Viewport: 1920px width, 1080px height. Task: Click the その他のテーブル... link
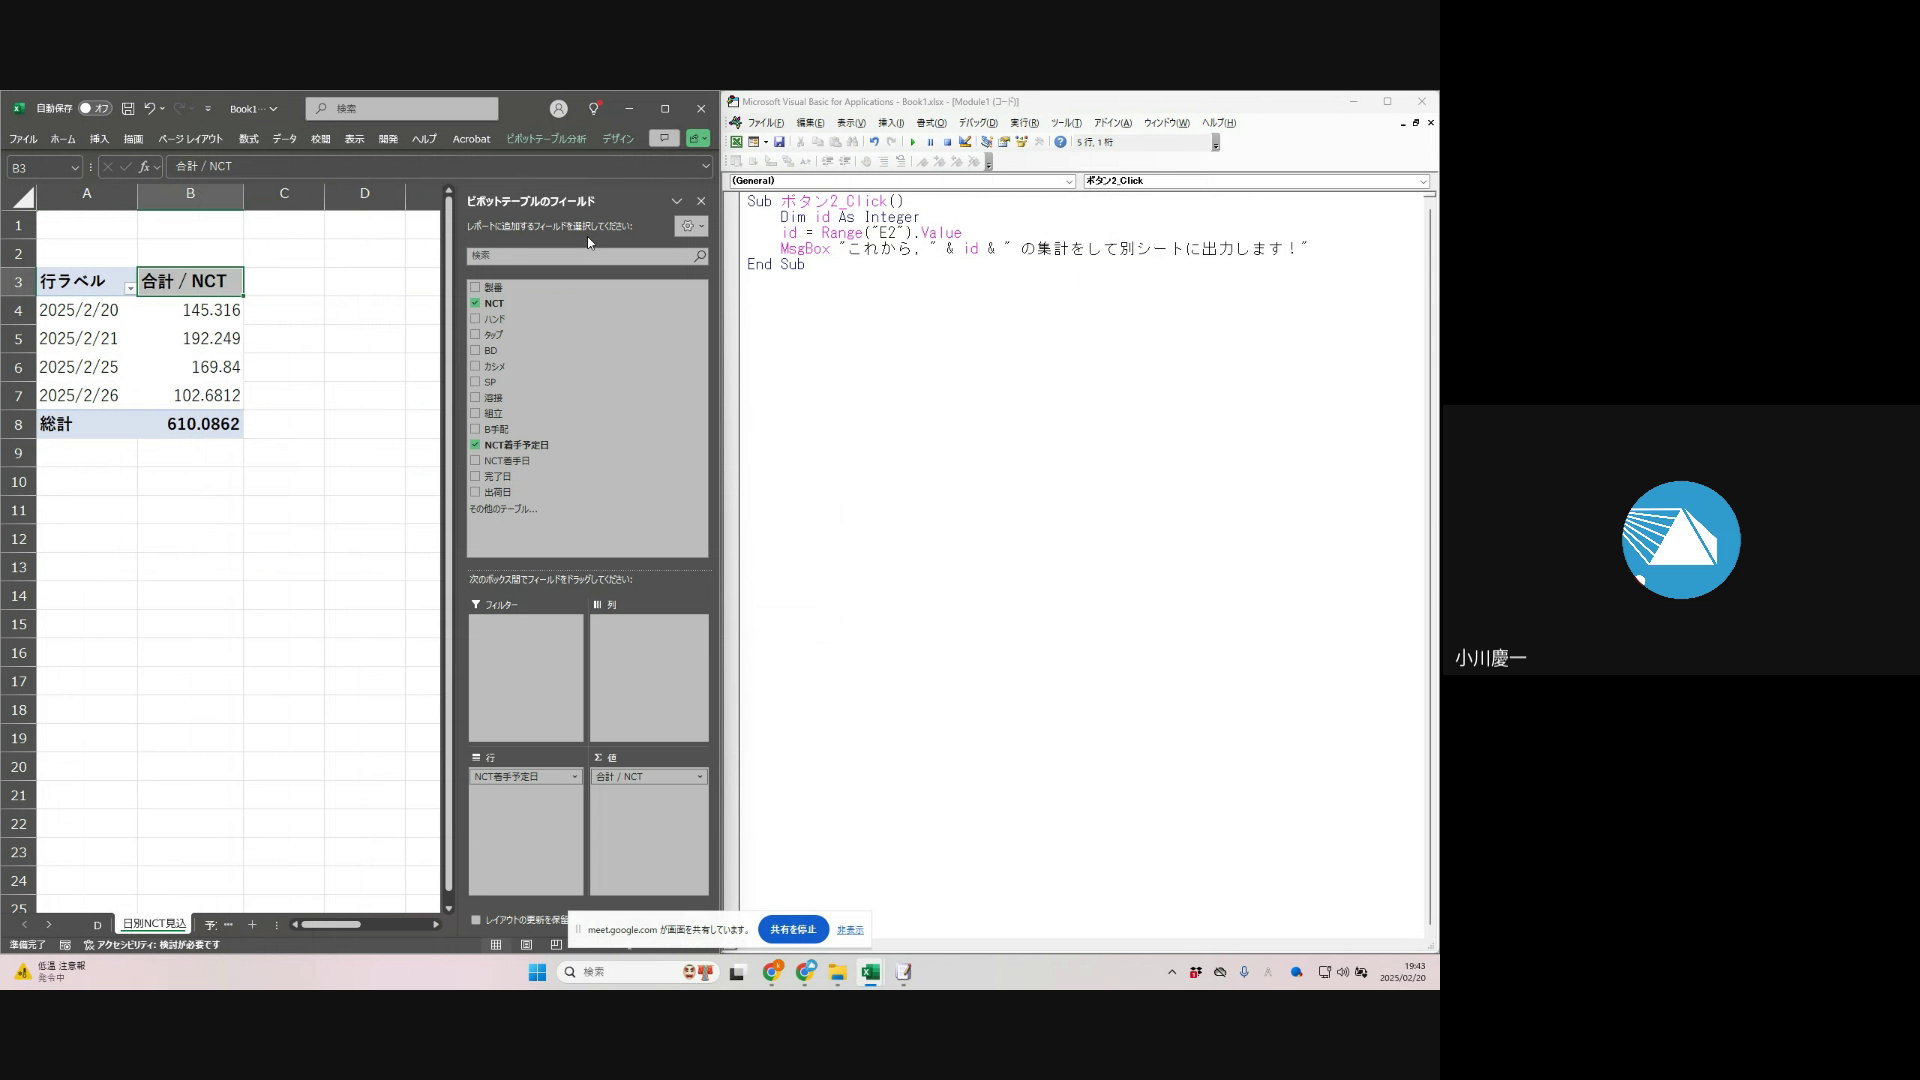coord(503,509)
